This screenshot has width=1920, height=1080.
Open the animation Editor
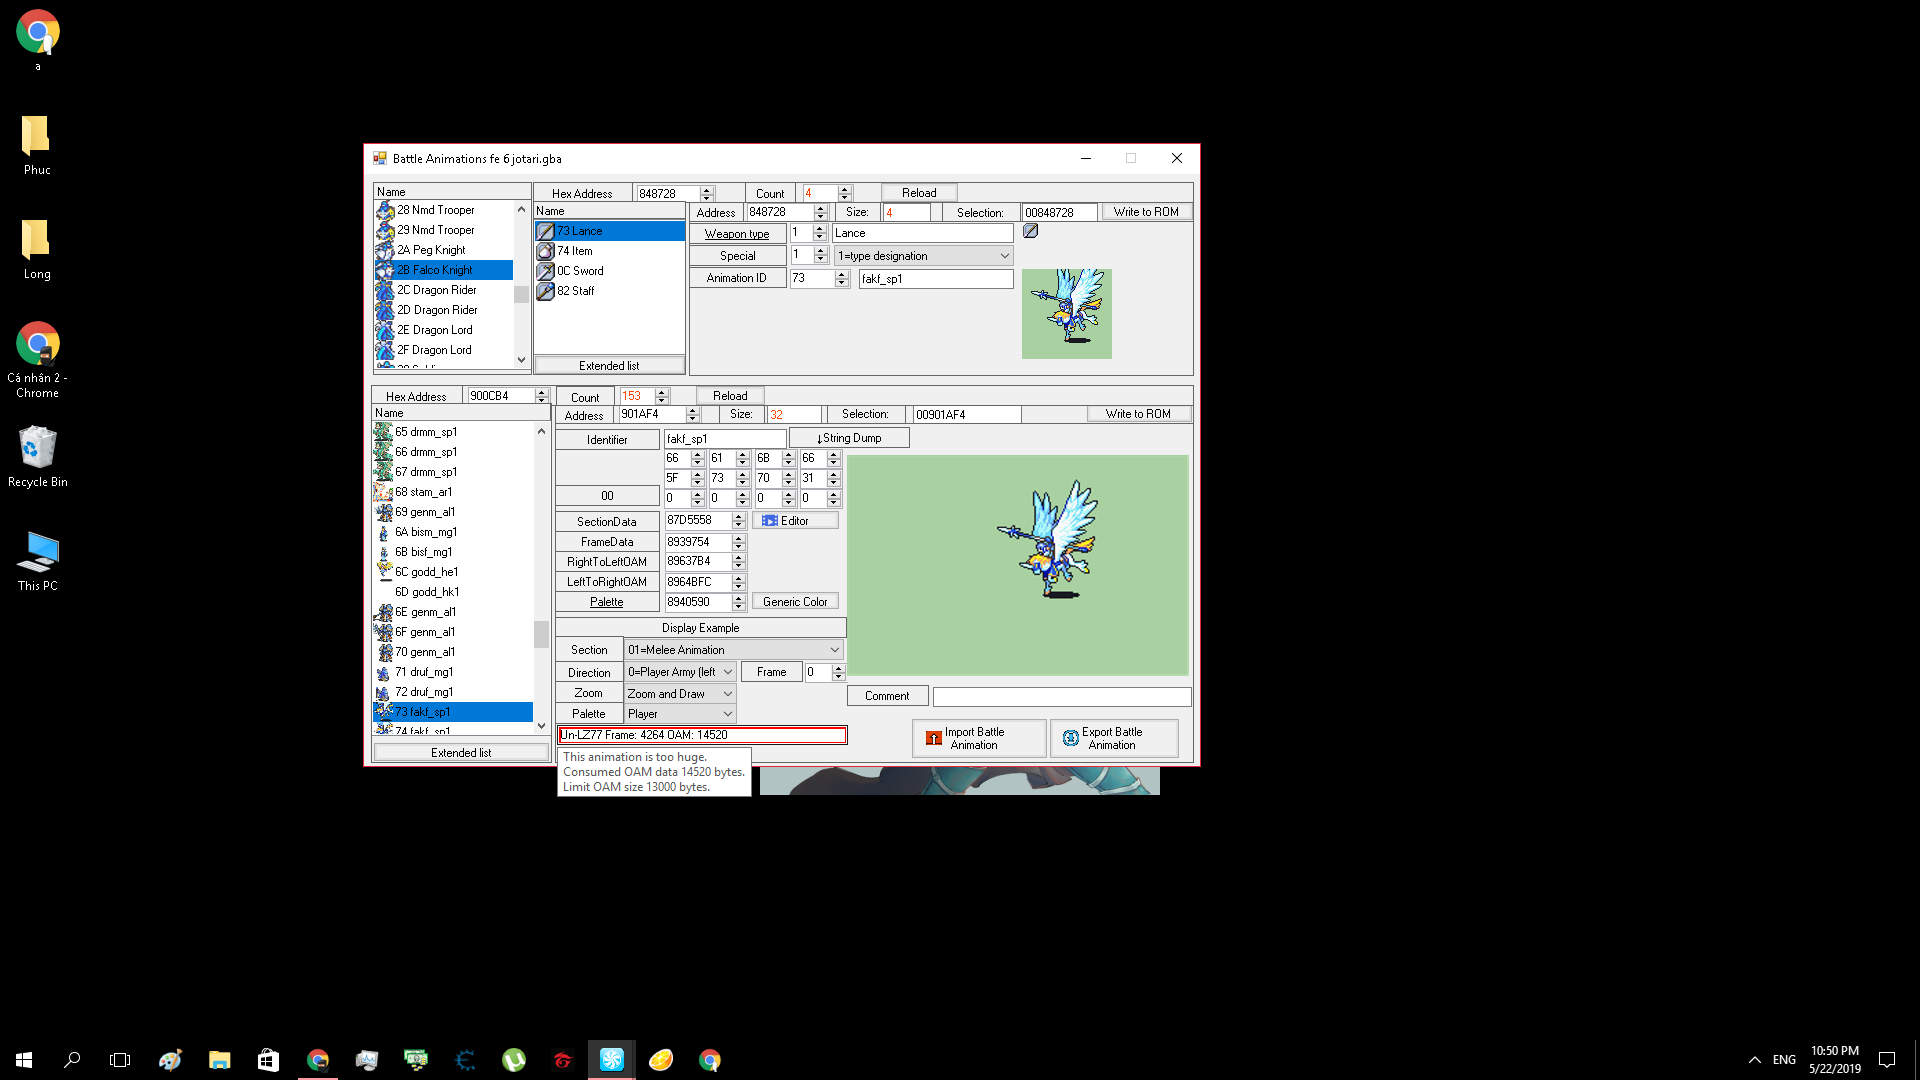tap(795, 521)
